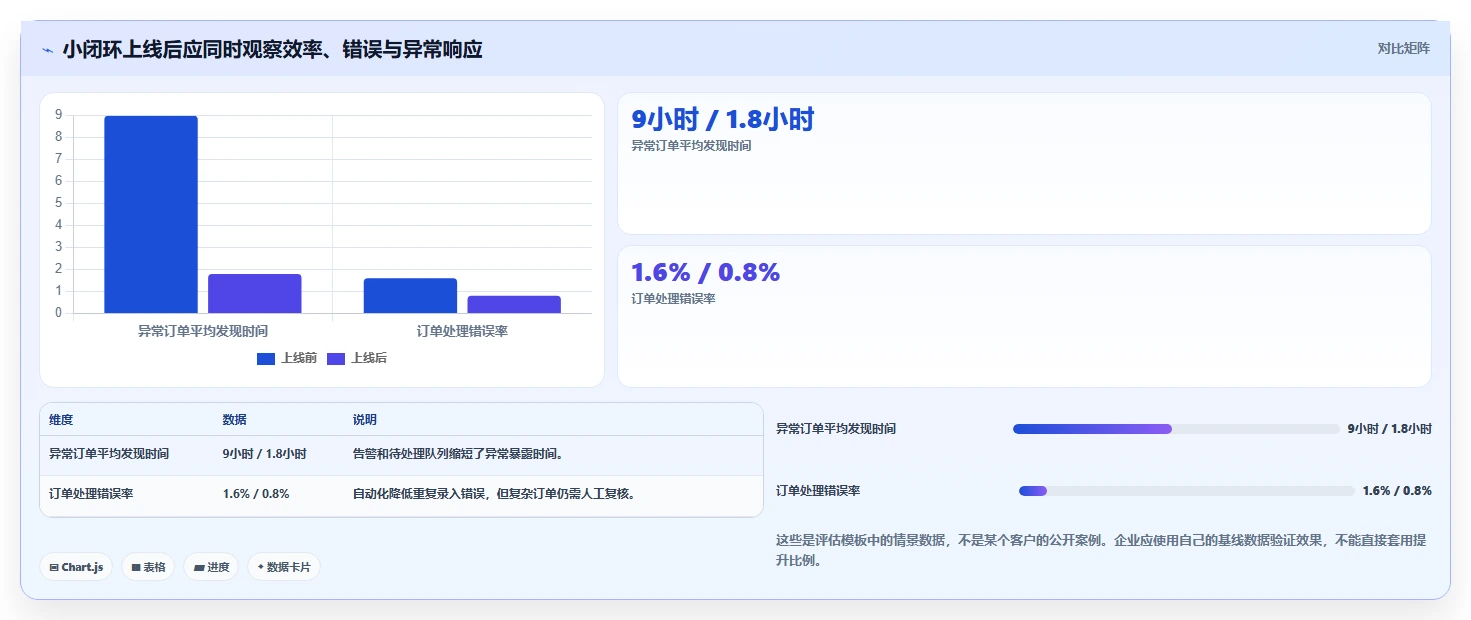Click the 异常订单平均发现时间 x-axis label
This screenshot has width=1471, height=620.
pyautogui.click(x=203, y=331)
